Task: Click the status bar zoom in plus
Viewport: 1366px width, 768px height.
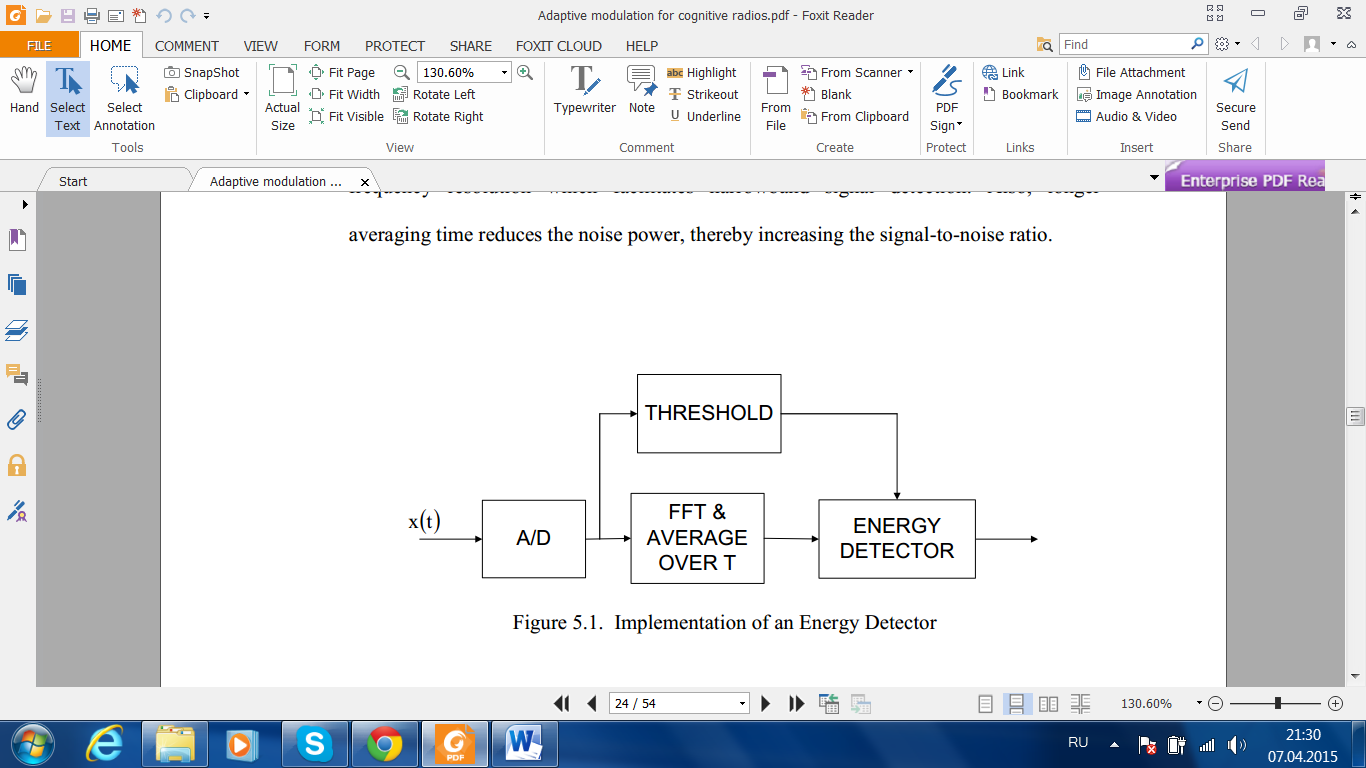Action: coord(1335,703)
